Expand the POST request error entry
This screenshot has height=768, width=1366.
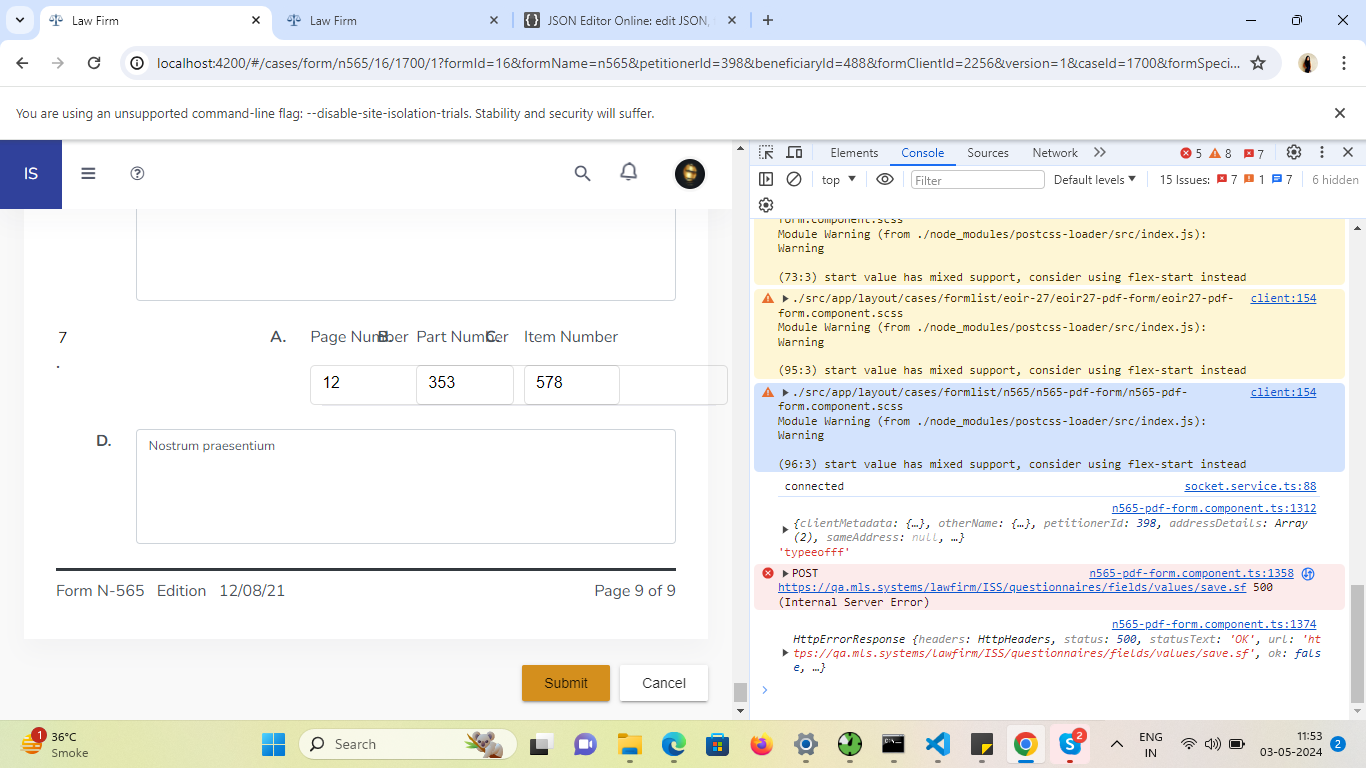pos(786,573)
